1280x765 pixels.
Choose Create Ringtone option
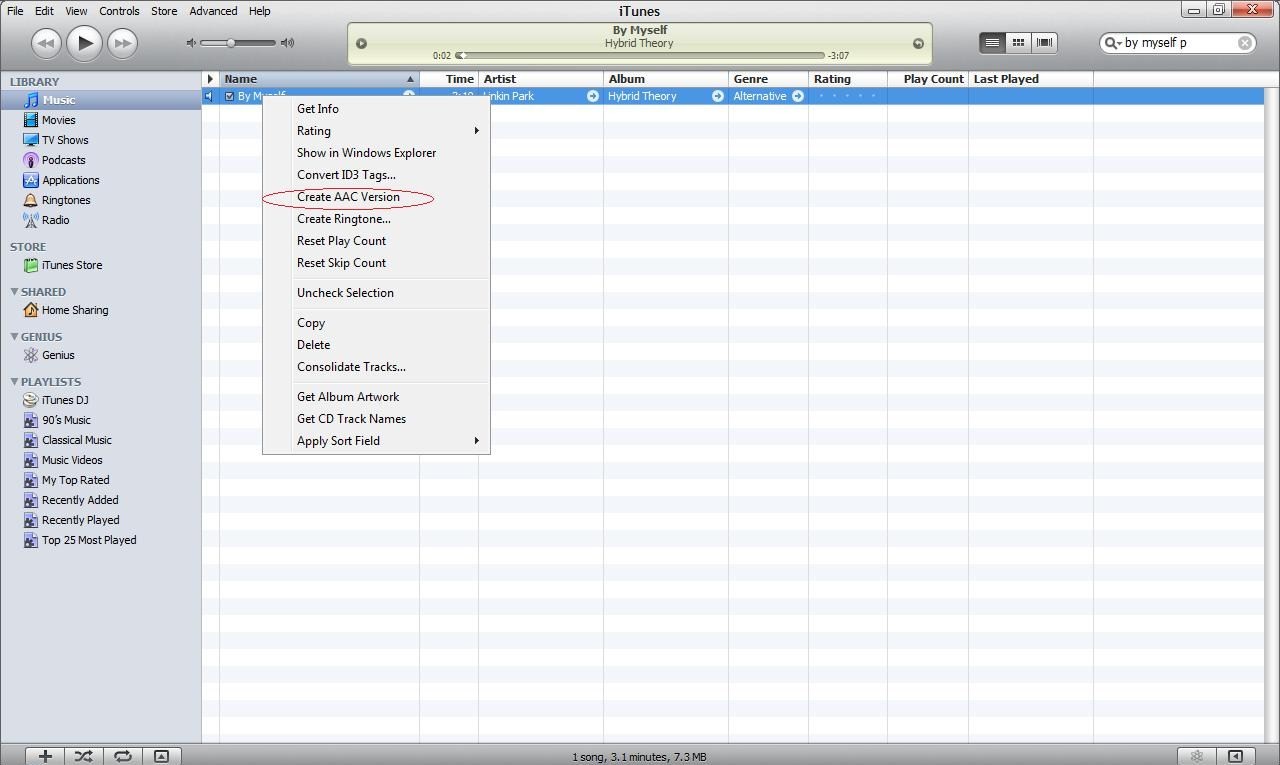click(x=376, y=219)
